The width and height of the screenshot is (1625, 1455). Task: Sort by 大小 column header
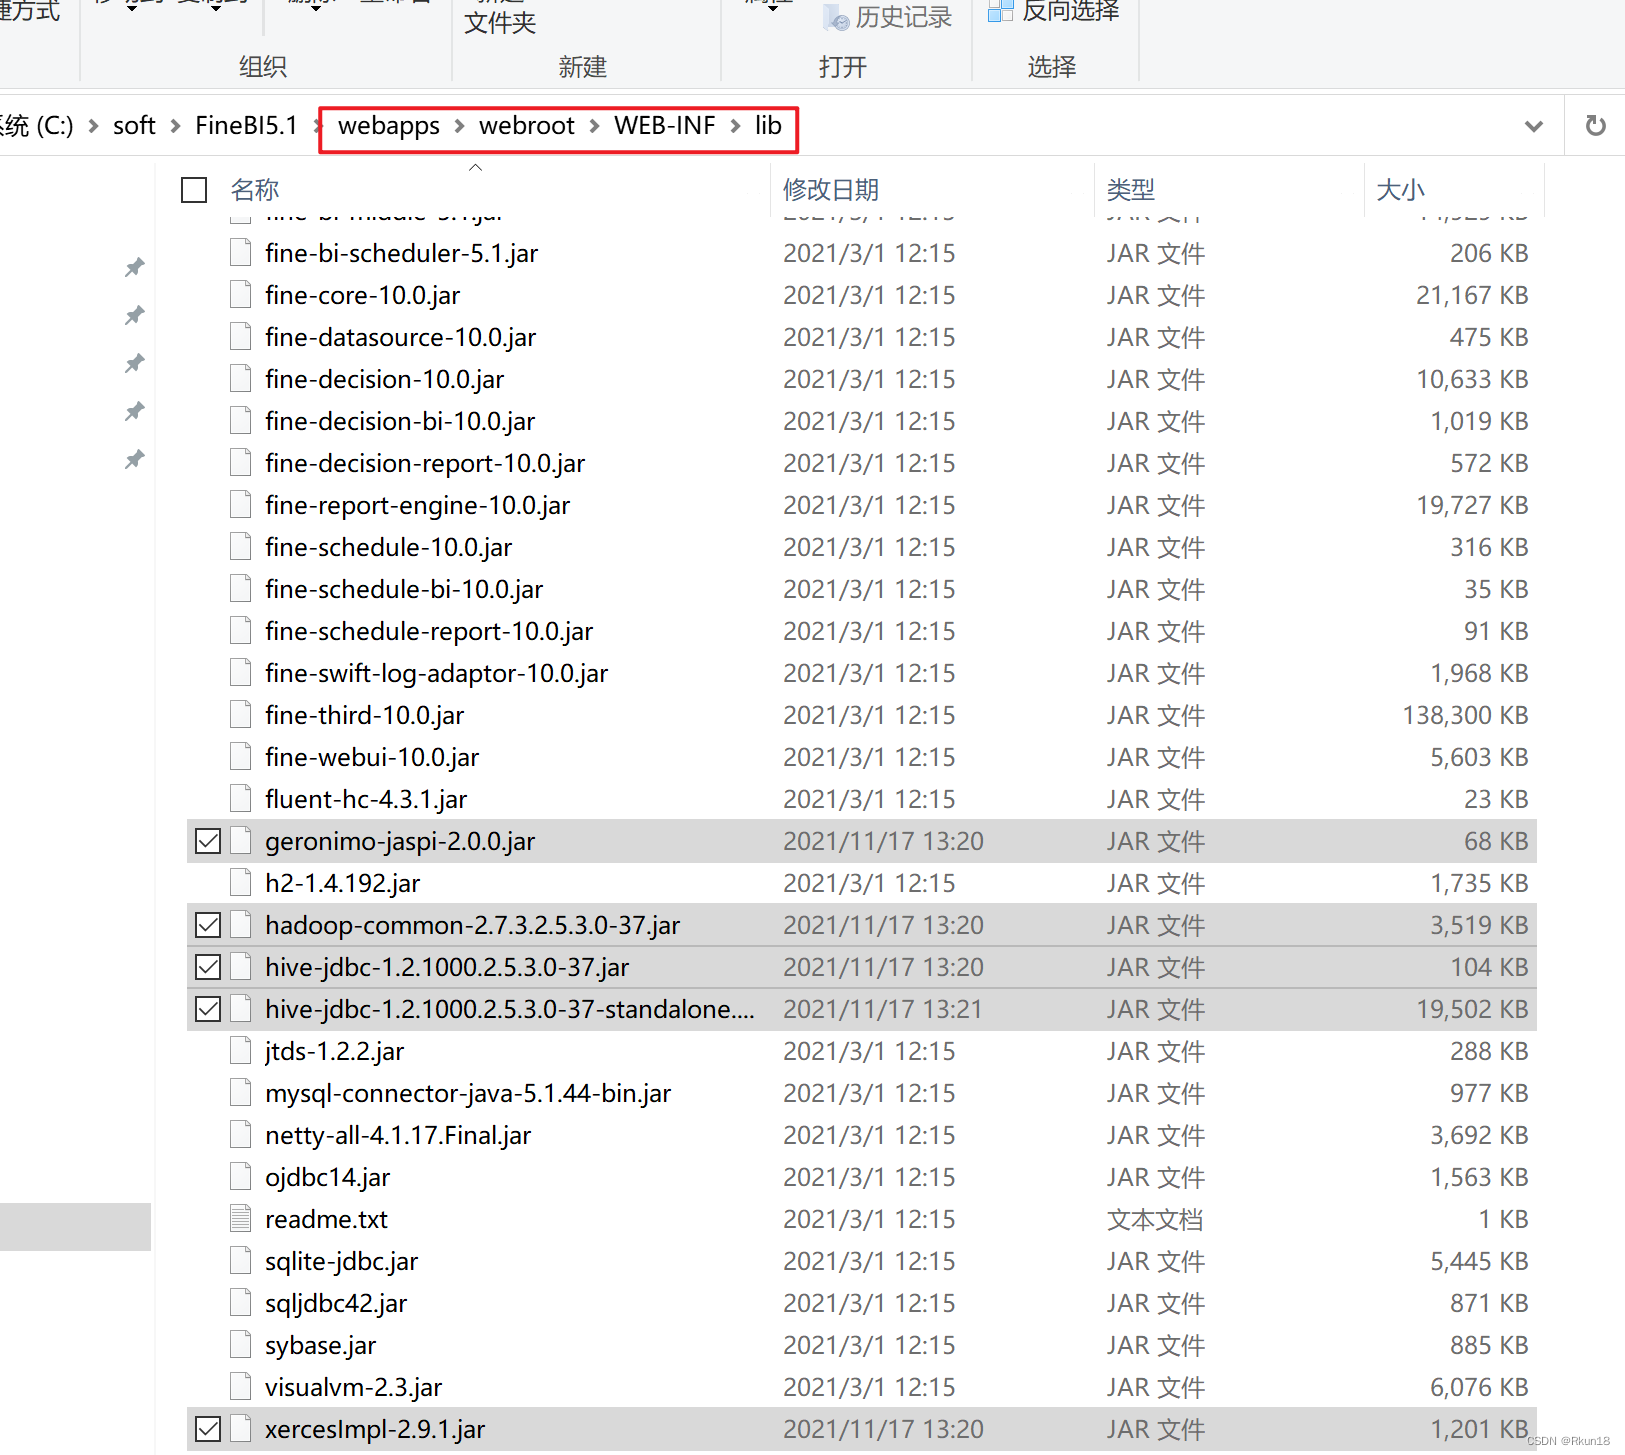coord(1400,190)
